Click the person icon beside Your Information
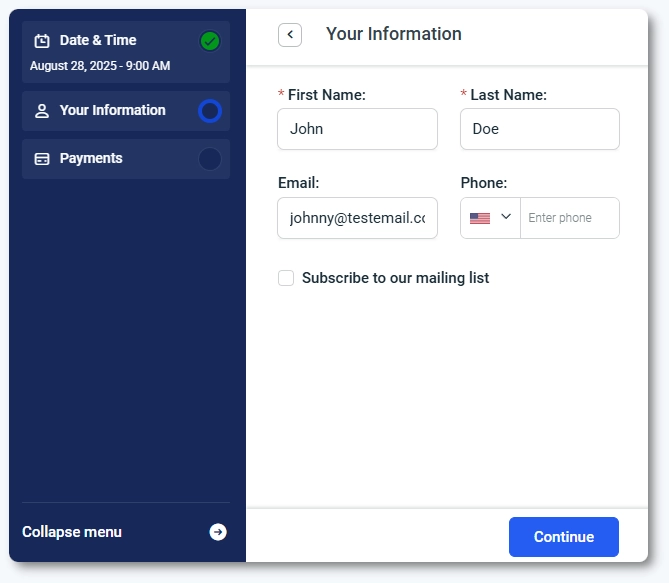The image size is (669, 583). point(42,111)
